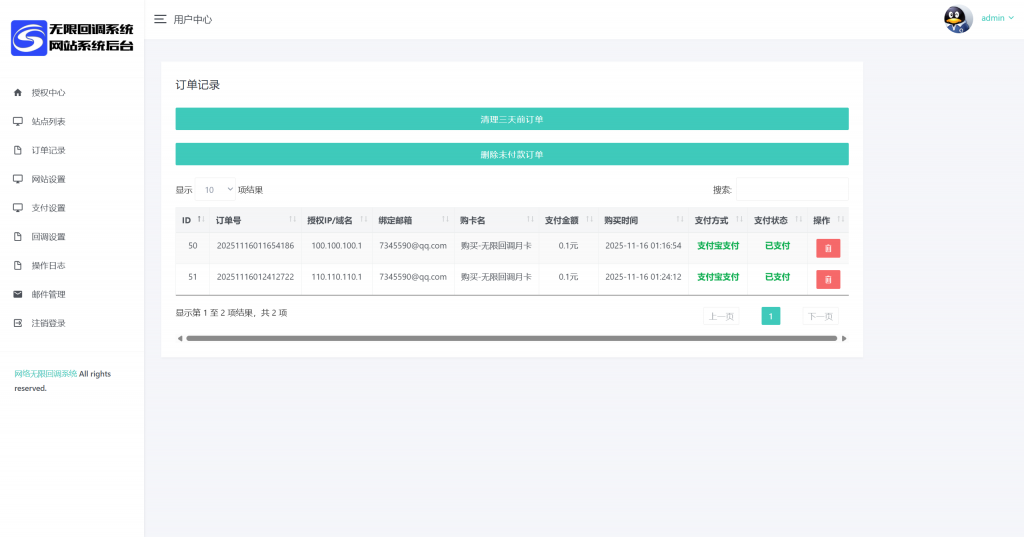Click the home icon next to 授权中心

17,93
